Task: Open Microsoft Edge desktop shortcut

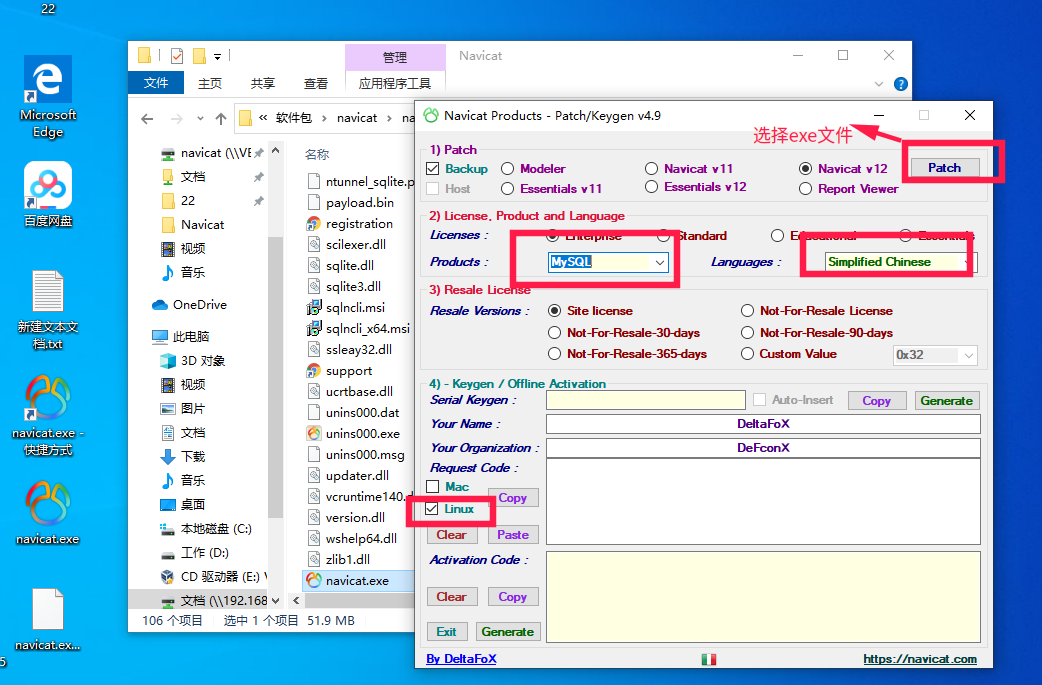Action: click(x=48, y=96)
